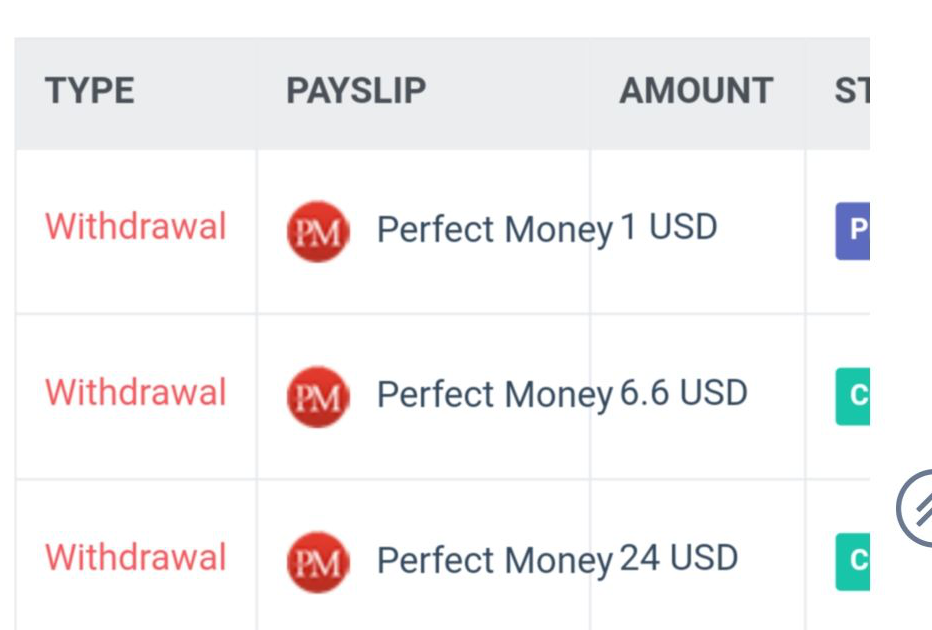Select Perfect Money text in third row
Viewport: 932px width, 630px height.
click(494, 560)
